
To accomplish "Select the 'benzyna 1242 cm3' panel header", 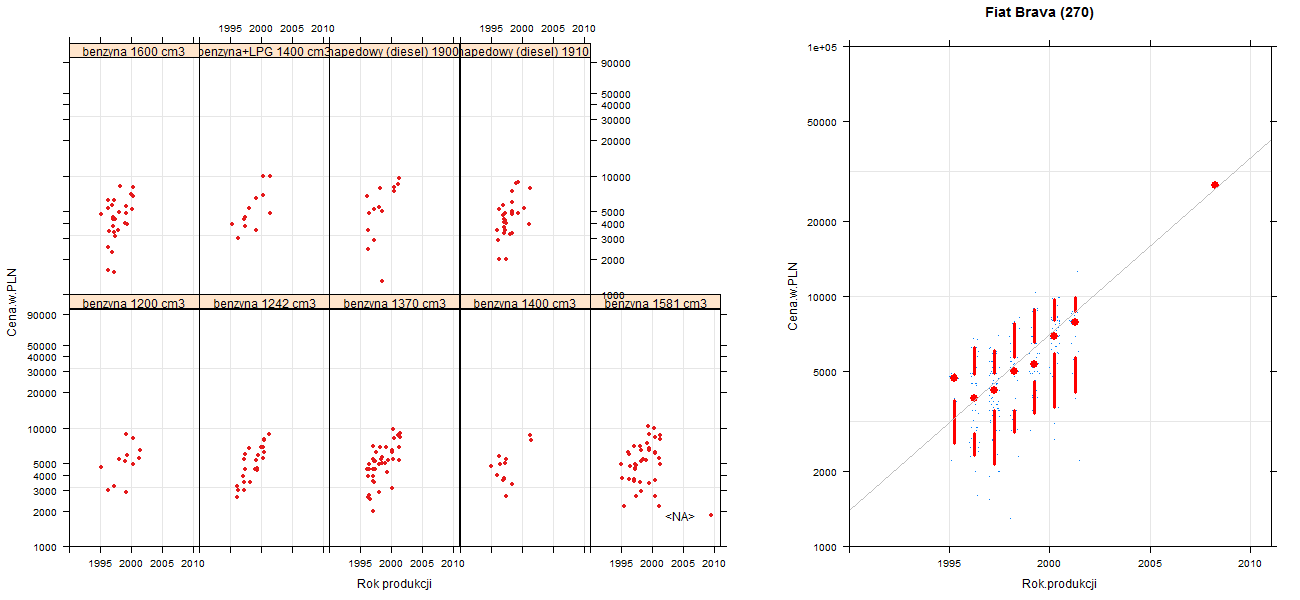I will tap(264, 302).
